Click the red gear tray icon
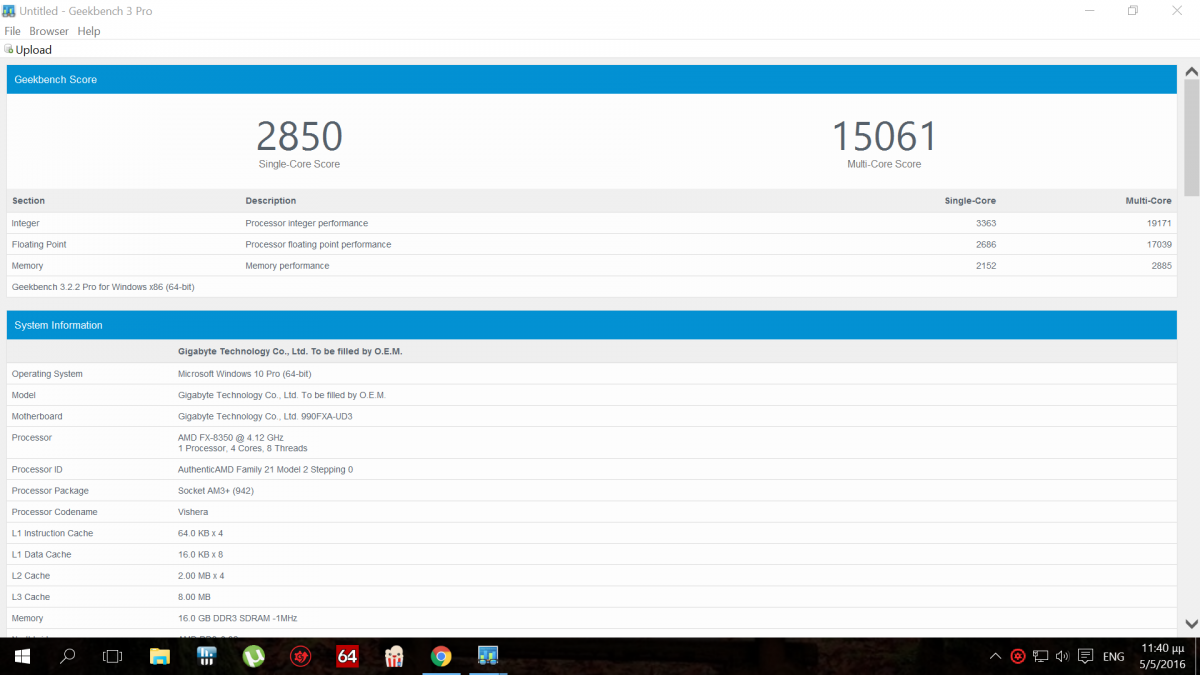Screen dimensions: 1200x675 coord(1017,656)
